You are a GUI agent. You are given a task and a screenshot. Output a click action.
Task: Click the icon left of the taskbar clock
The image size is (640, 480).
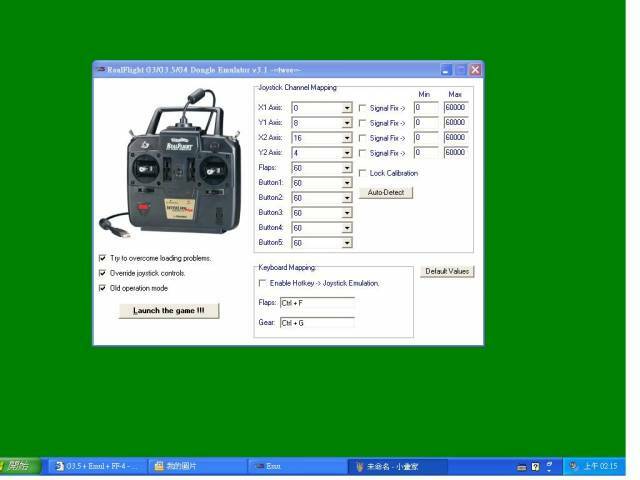click(573, 466)
